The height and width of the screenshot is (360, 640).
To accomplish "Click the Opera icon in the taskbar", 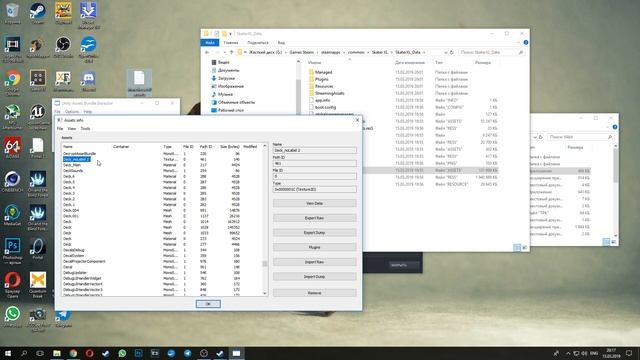I will click(x=89, y=353).
